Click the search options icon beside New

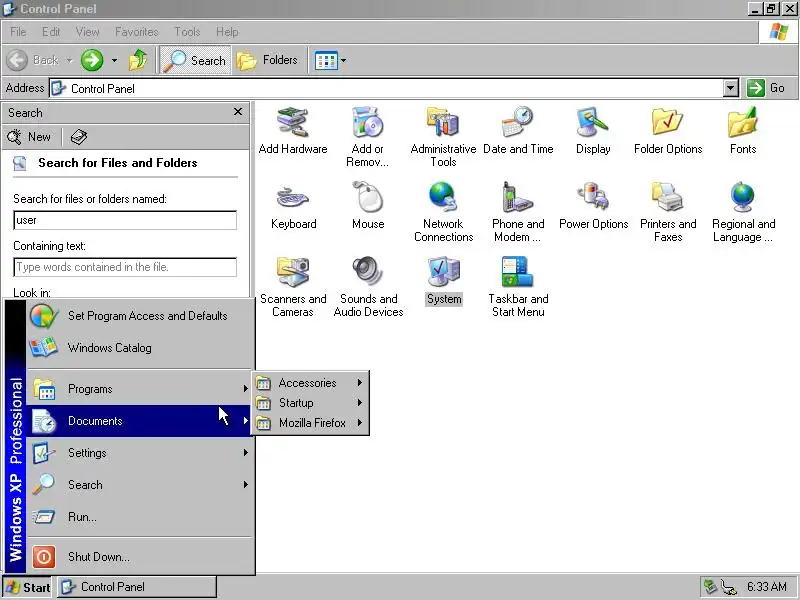(79, 137)
